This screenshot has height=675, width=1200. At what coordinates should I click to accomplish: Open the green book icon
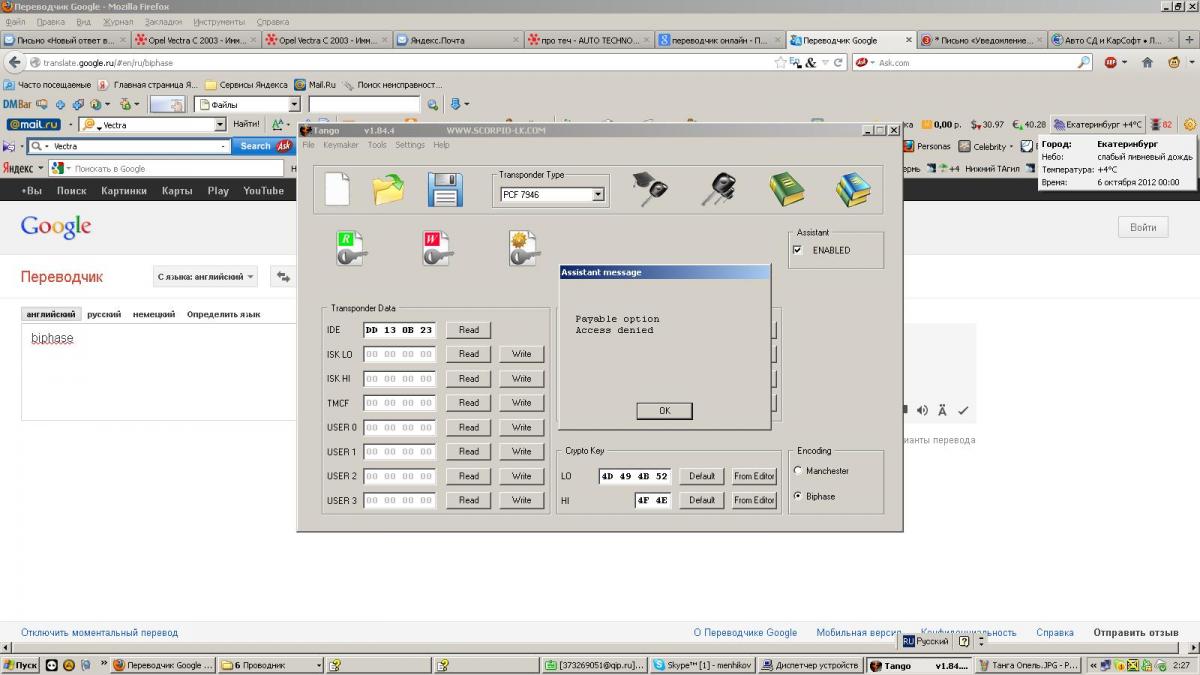point(787,189)
